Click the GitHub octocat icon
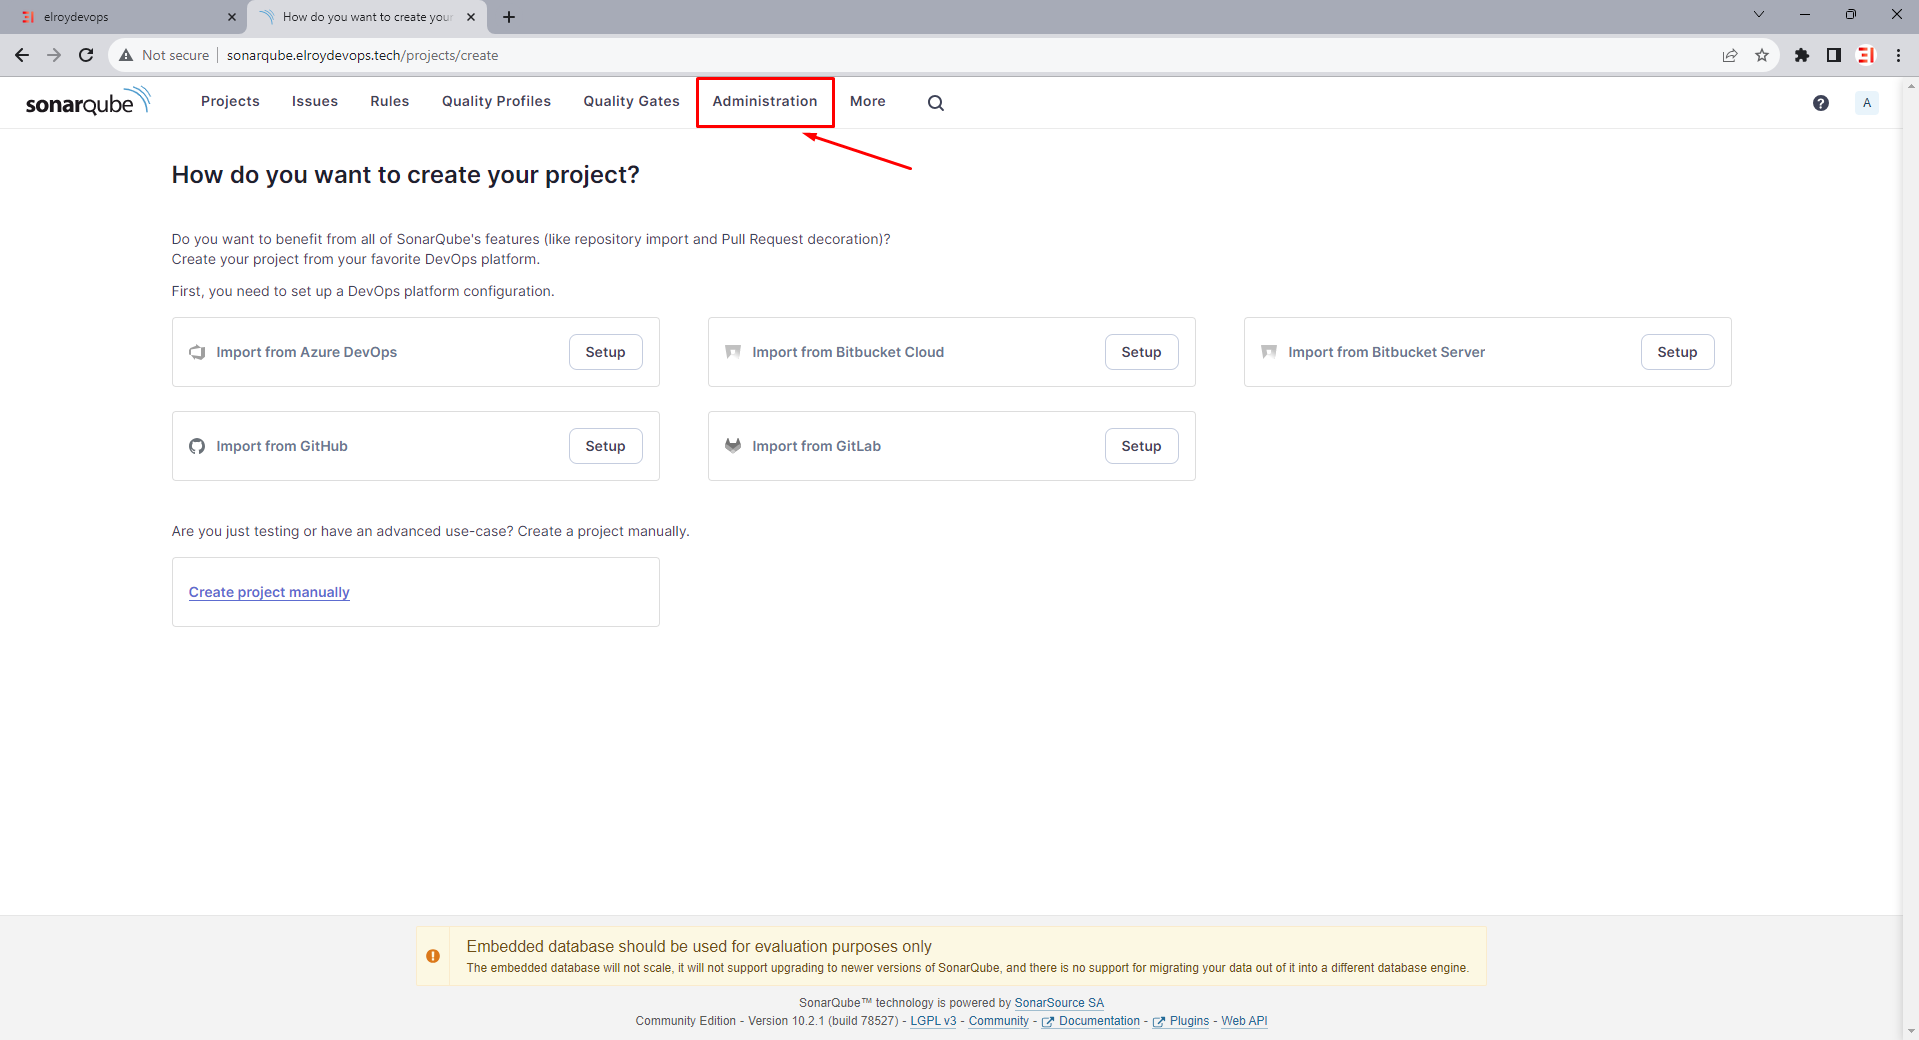 (197, 446)
